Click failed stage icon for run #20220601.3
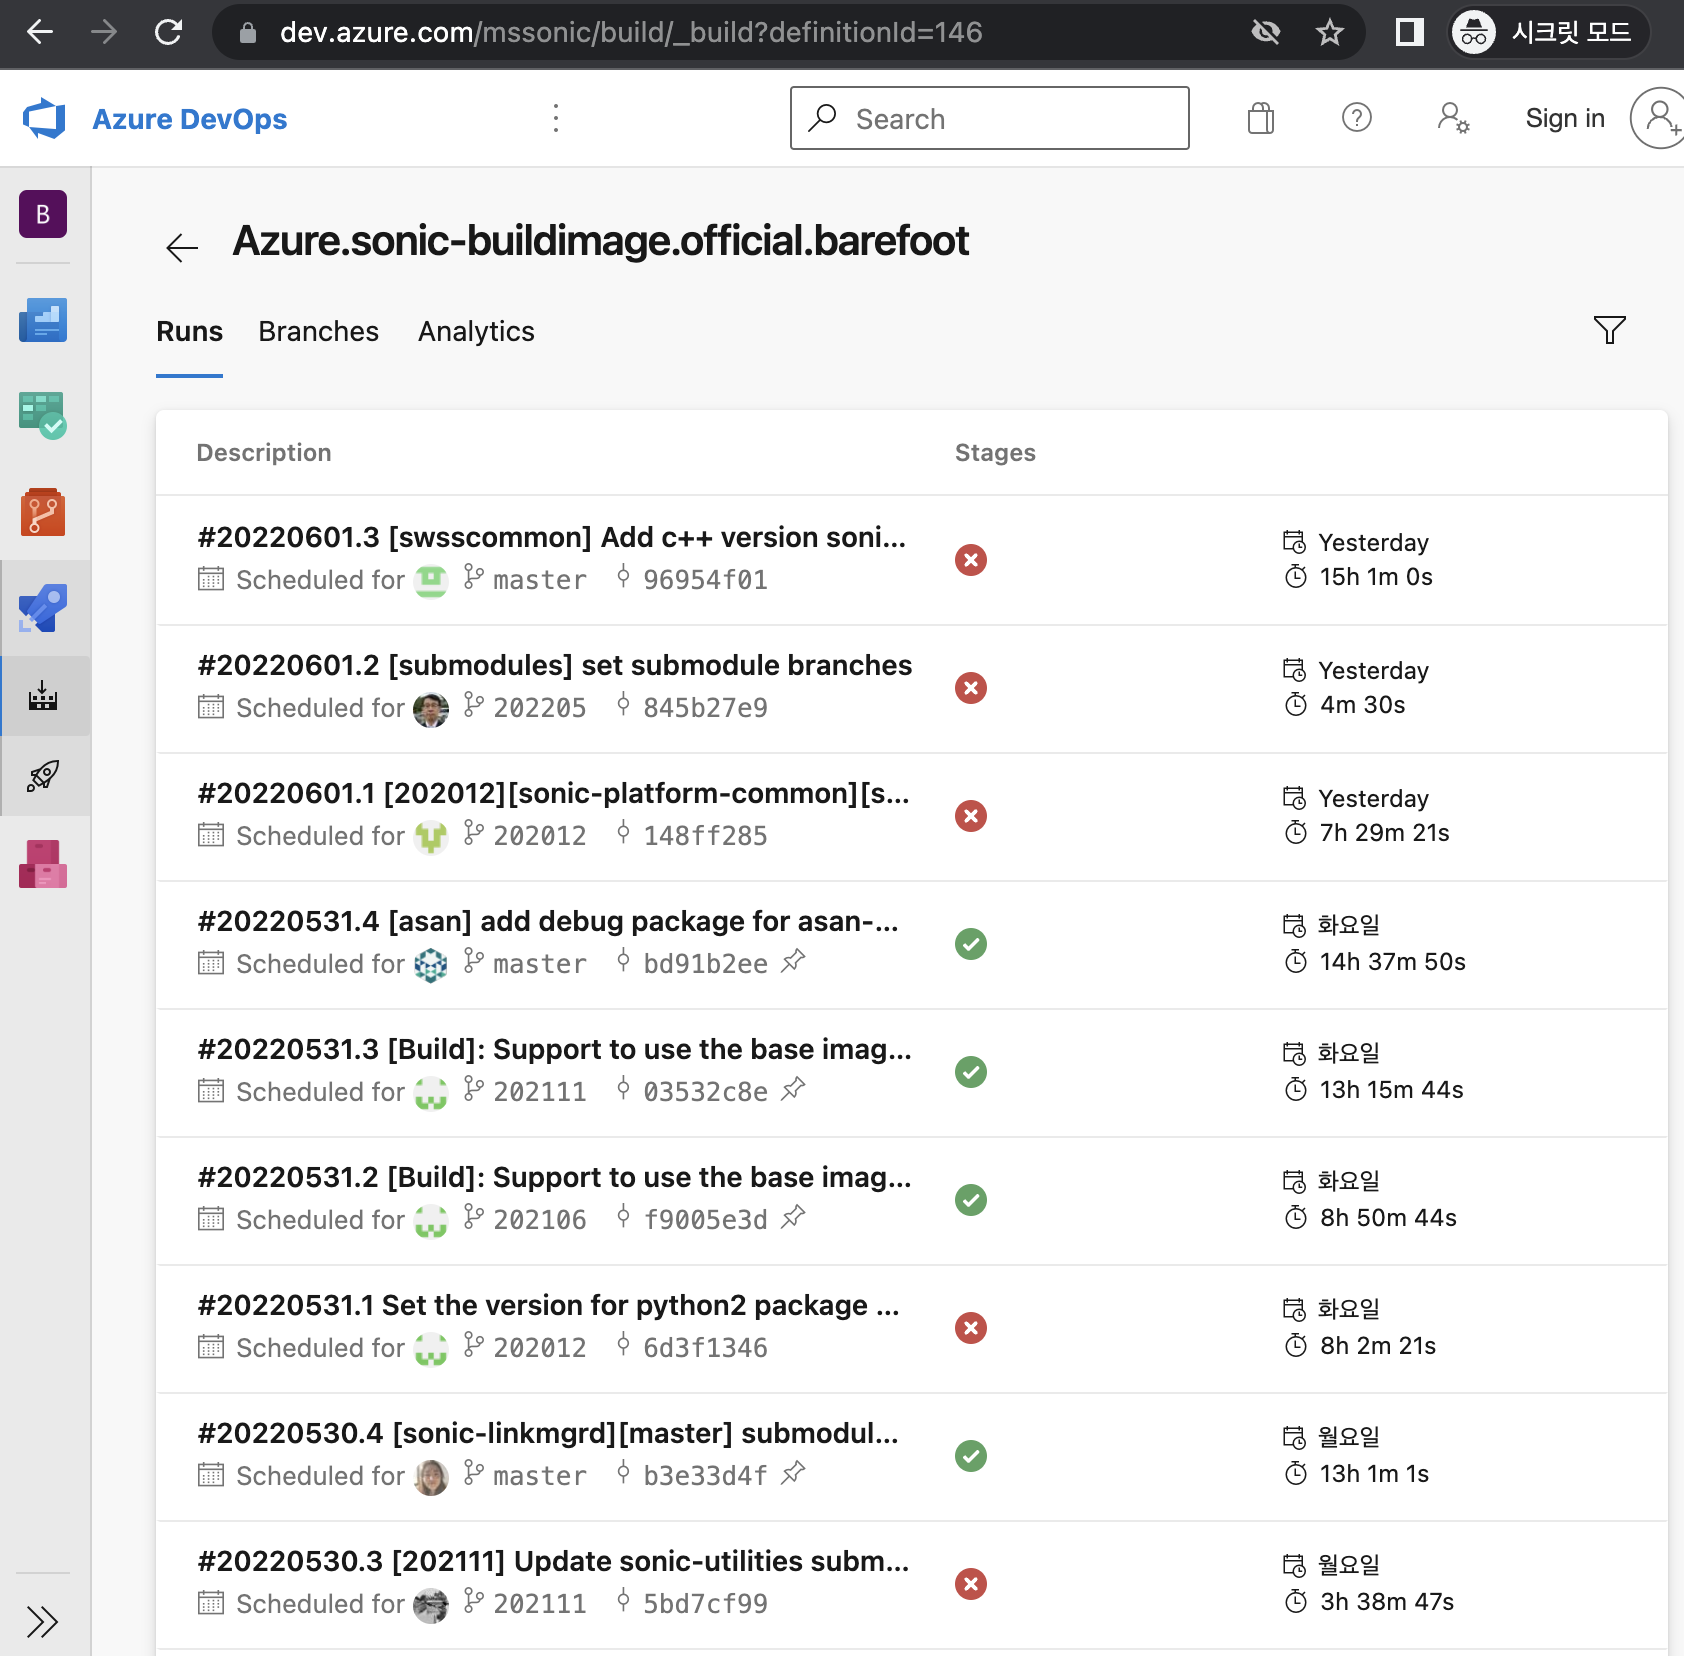The width and height of the screenshot is (1684, 1656). coord(971,560)
